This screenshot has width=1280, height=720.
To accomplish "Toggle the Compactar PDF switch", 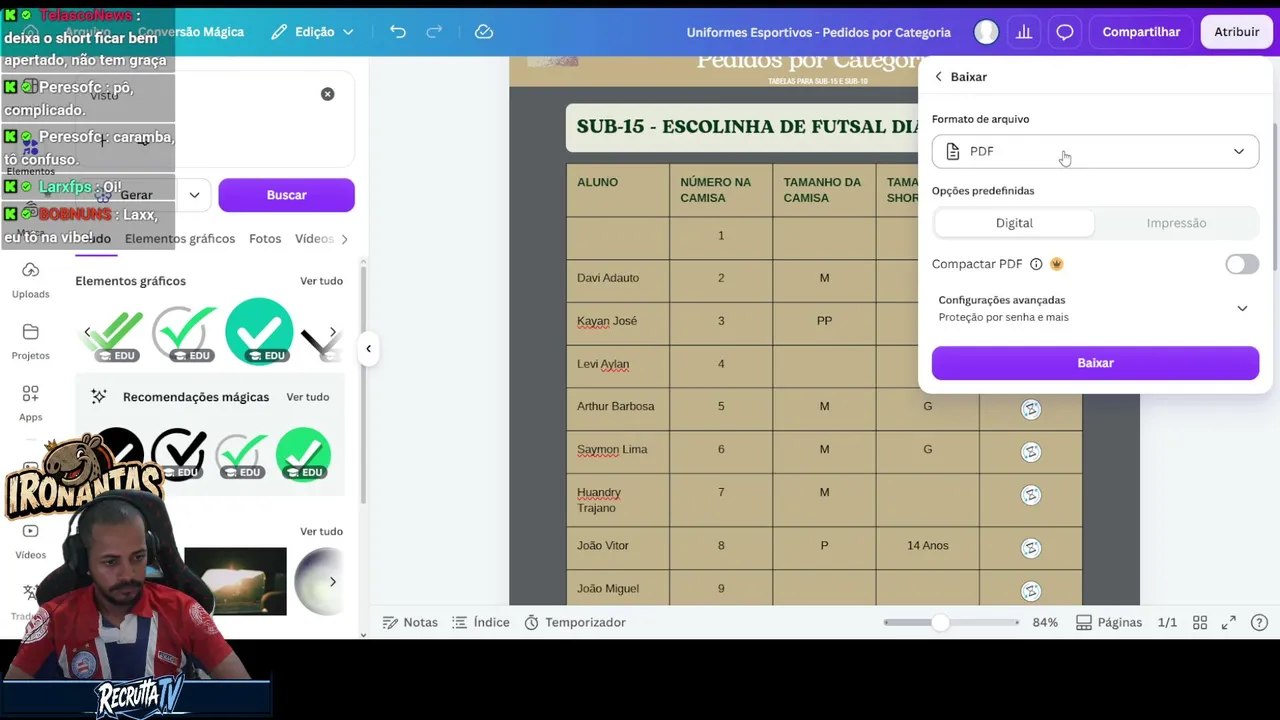I will tap(1242, 264).
